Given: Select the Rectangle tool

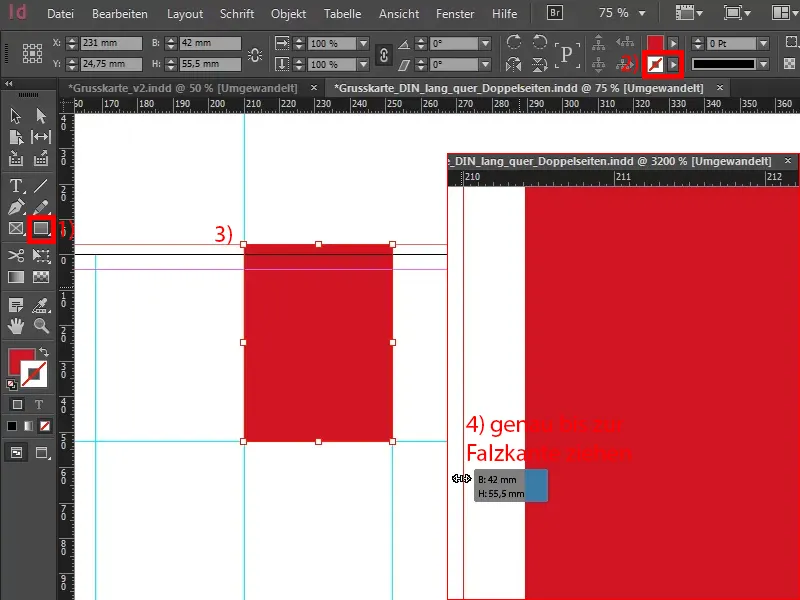Looking at the screenshot, I should 41,228.
